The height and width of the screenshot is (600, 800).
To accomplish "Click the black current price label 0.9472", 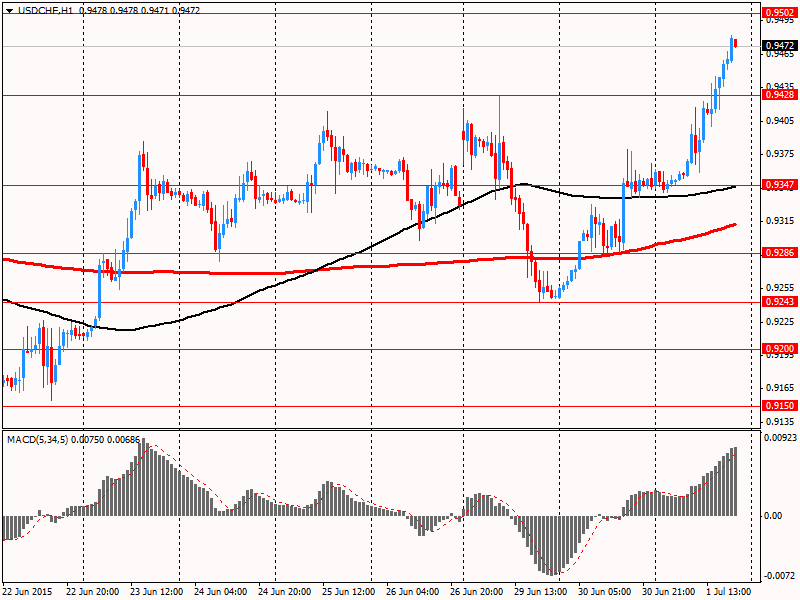I will tap(780, 46).
